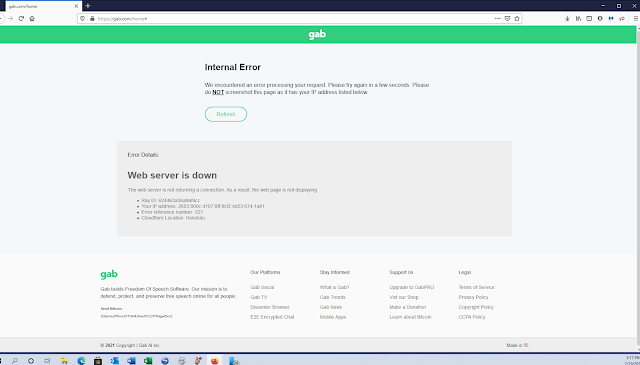Open Outlook from taskbar

115,361
